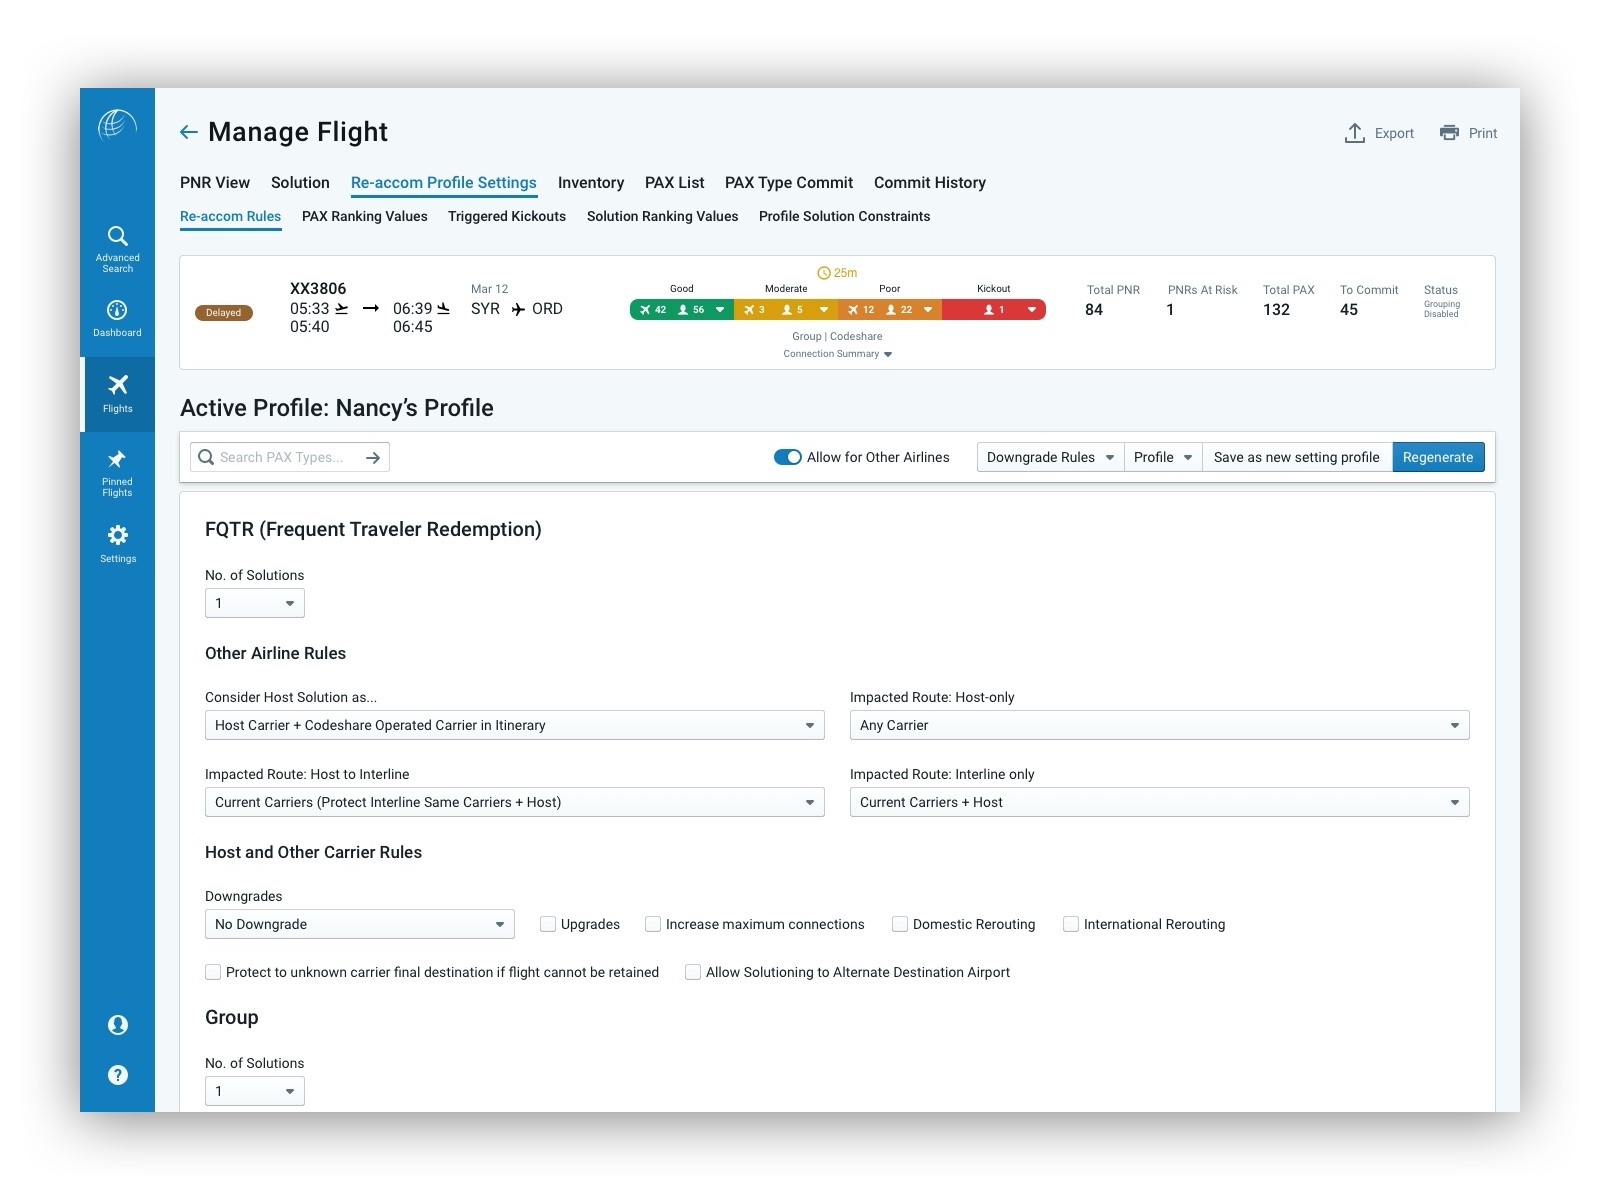Click the user account icon above the help icon
Screen dimensions: 1600x1200
(117, 1024)
